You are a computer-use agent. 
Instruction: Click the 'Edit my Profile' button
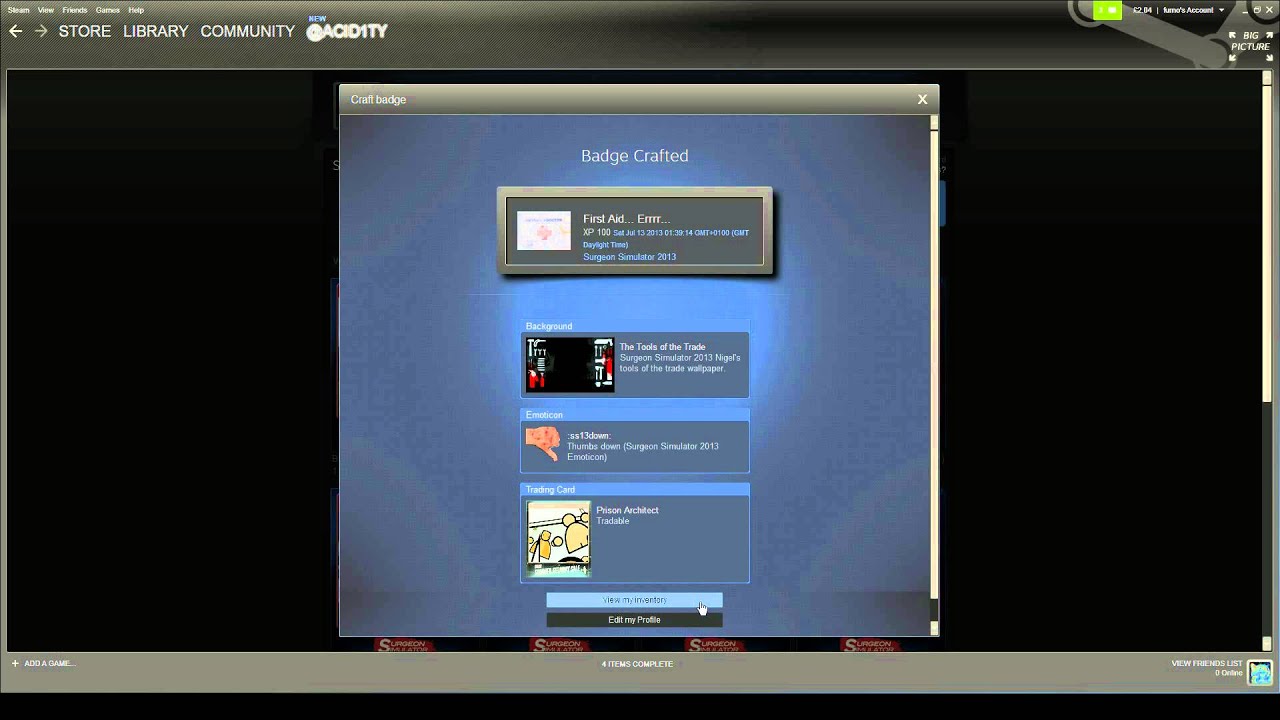pyautogui.click(x=634, y=620)
